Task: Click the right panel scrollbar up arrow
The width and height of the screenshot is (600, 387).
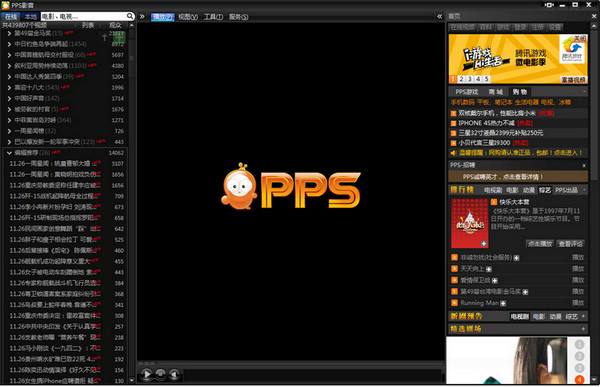Action: tap(594, 26)
